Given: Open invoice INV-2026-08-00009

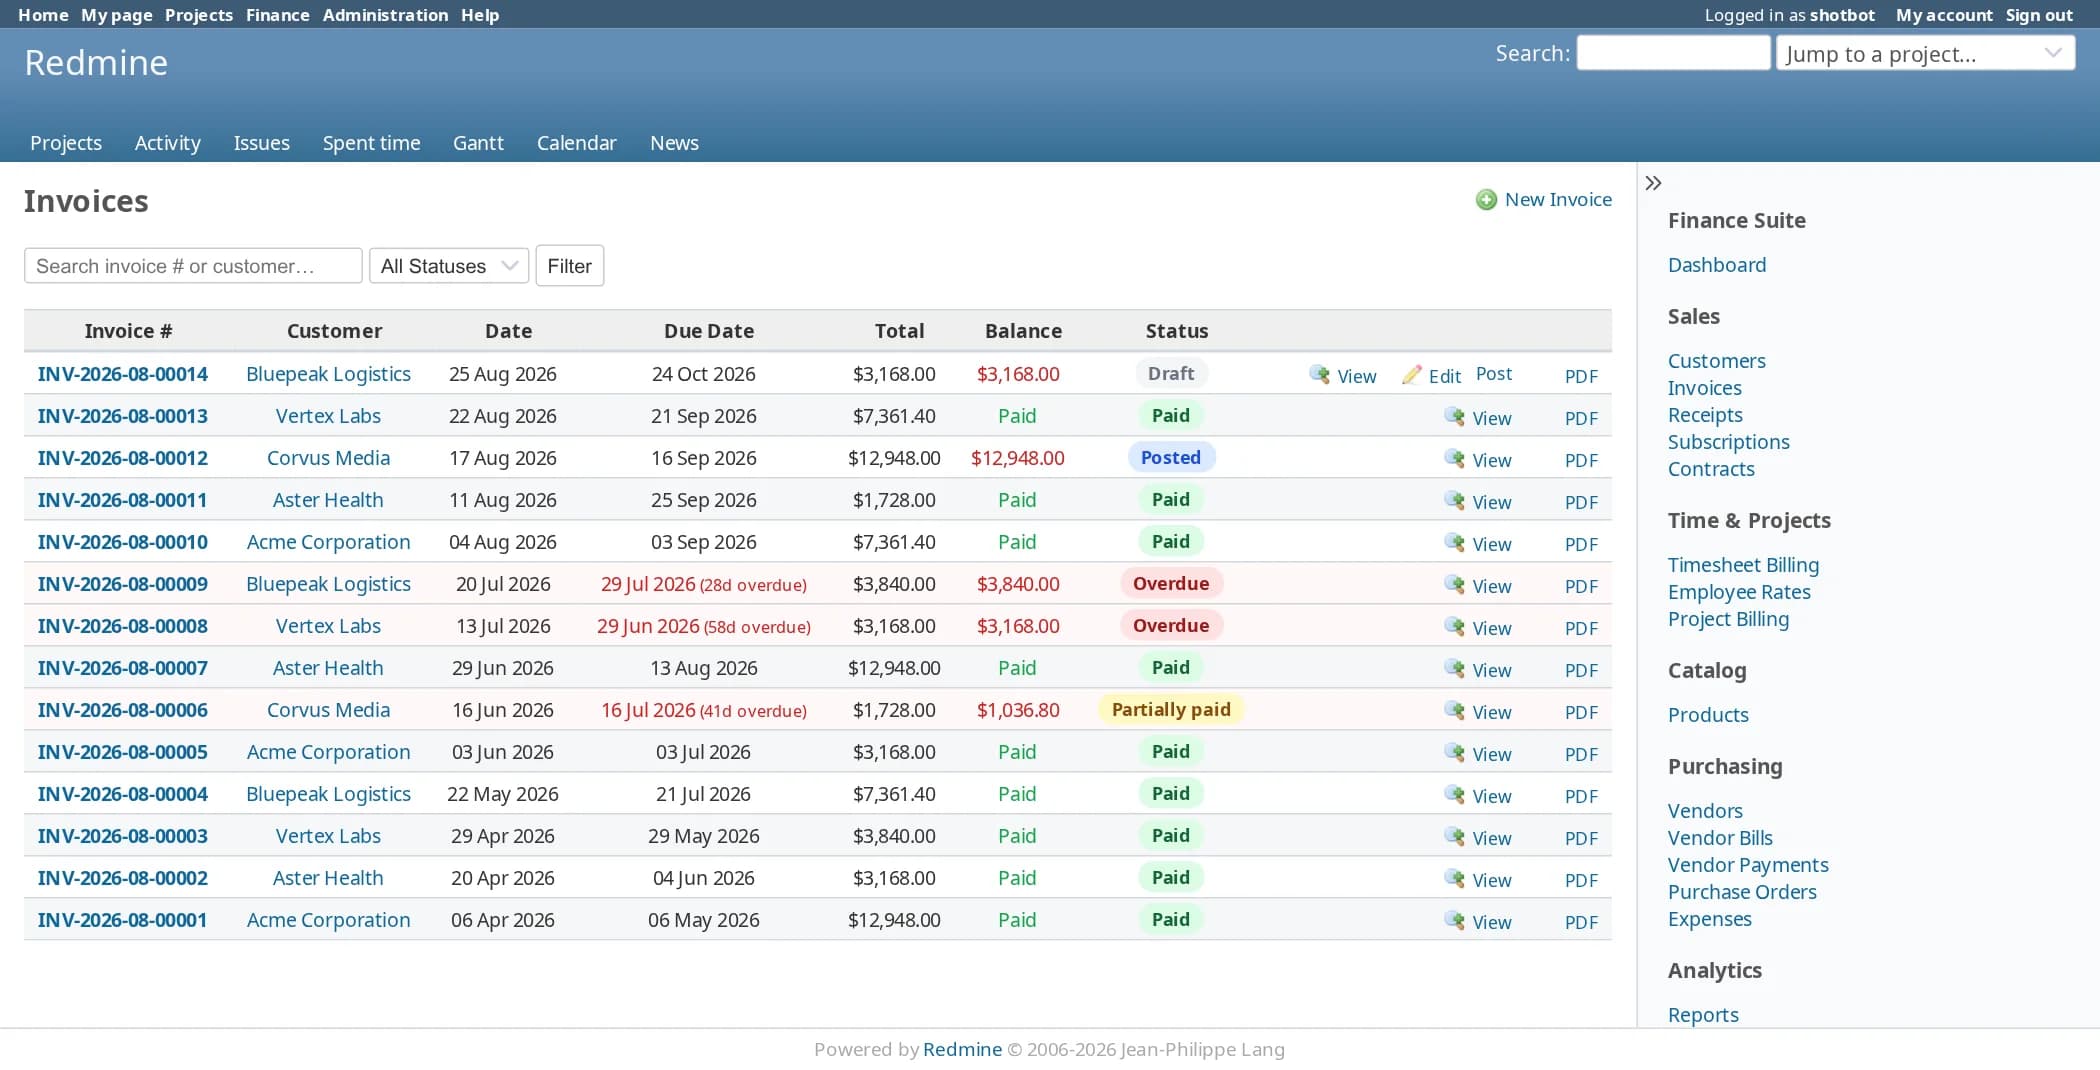Looking at the screenshot, I should tap(123, 584).
